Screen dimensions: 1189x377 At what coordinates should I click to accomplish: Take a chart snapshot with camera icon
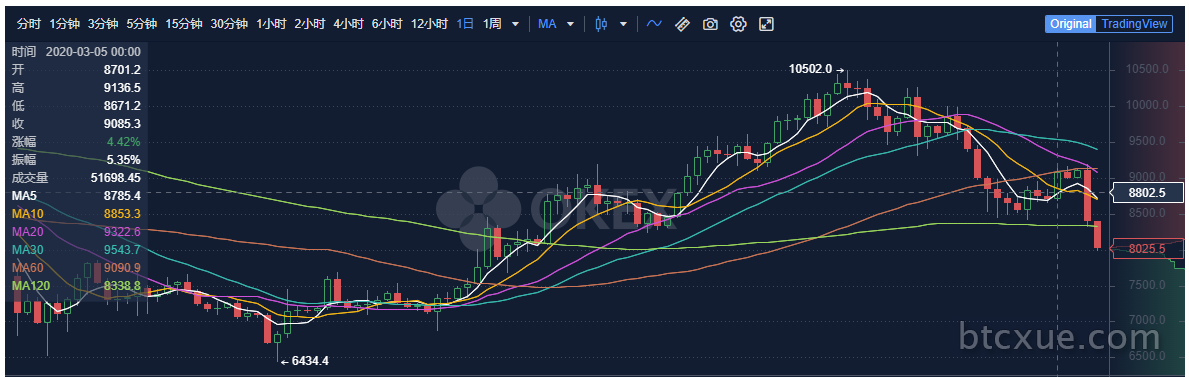[x=710, y=24]
